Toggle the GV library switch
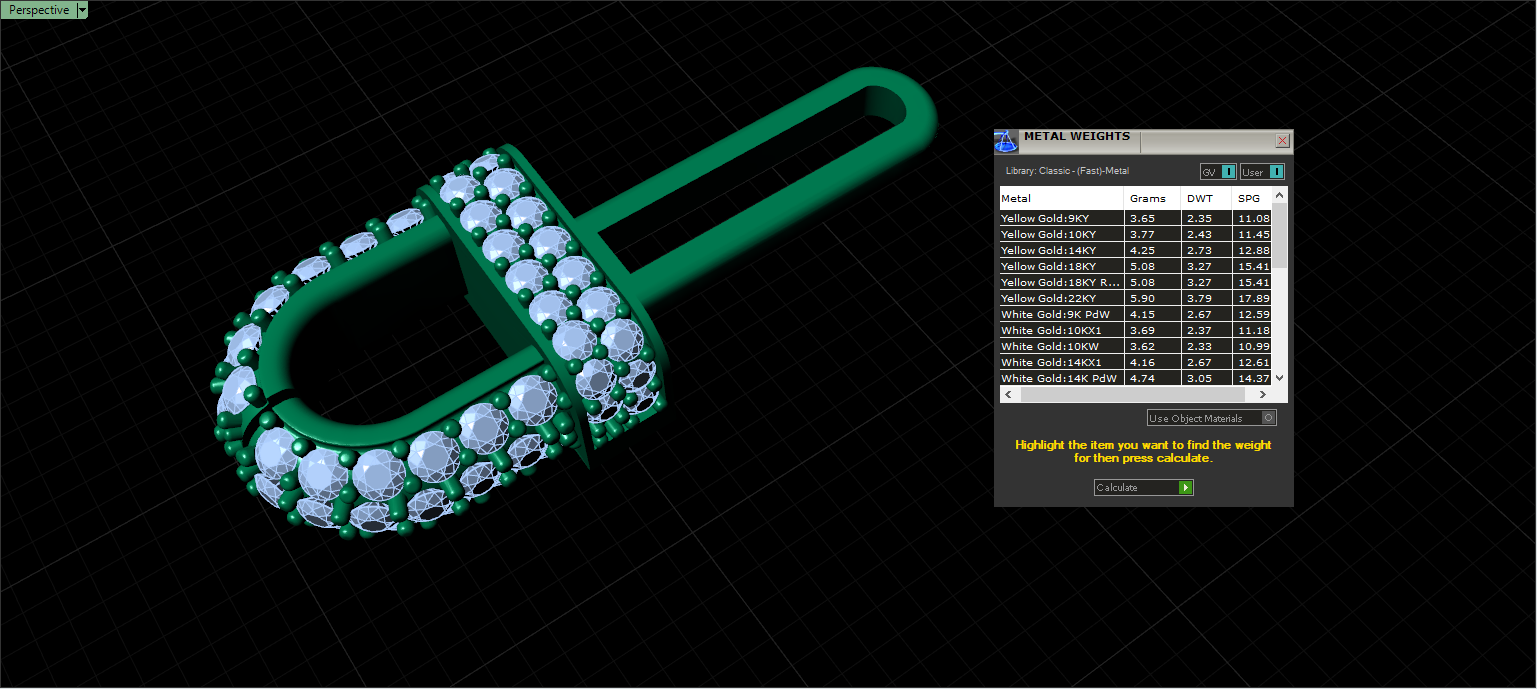Image resolution: width=1537 pixels, height=689 pixels. click(1219, 172)
